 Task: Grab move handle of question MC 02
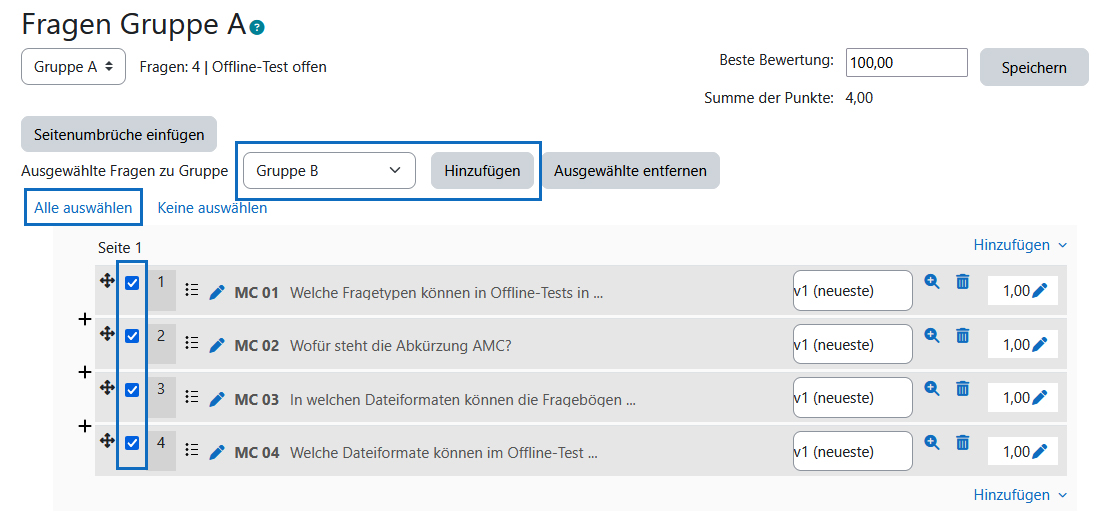click(x=107, y=334)
